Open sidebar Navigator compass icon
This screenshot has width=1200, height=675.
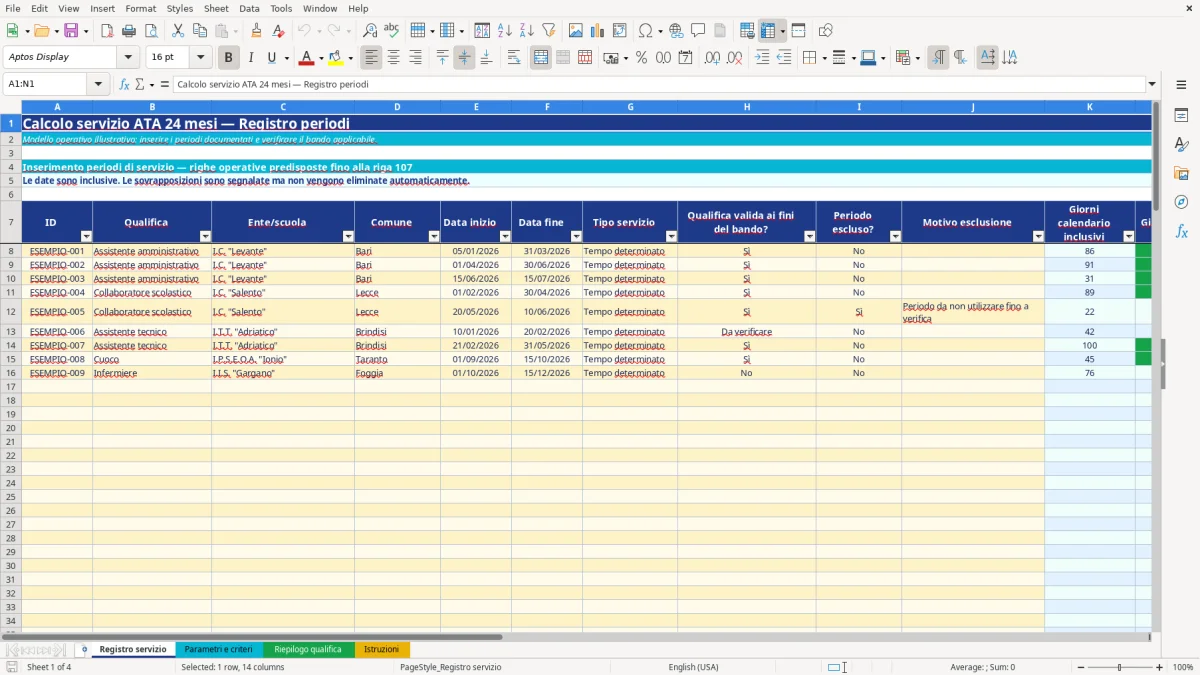1181,202
